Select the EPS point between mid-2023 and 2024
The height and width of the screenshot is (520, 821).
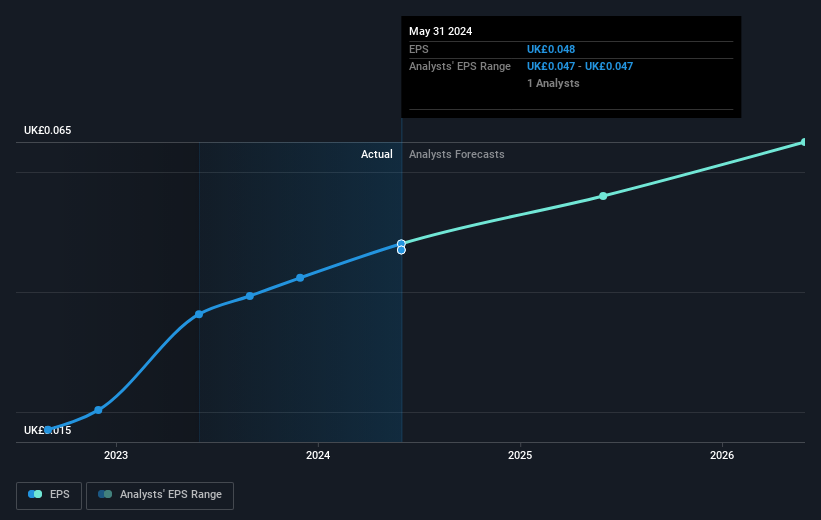click(x=250, y=296)
